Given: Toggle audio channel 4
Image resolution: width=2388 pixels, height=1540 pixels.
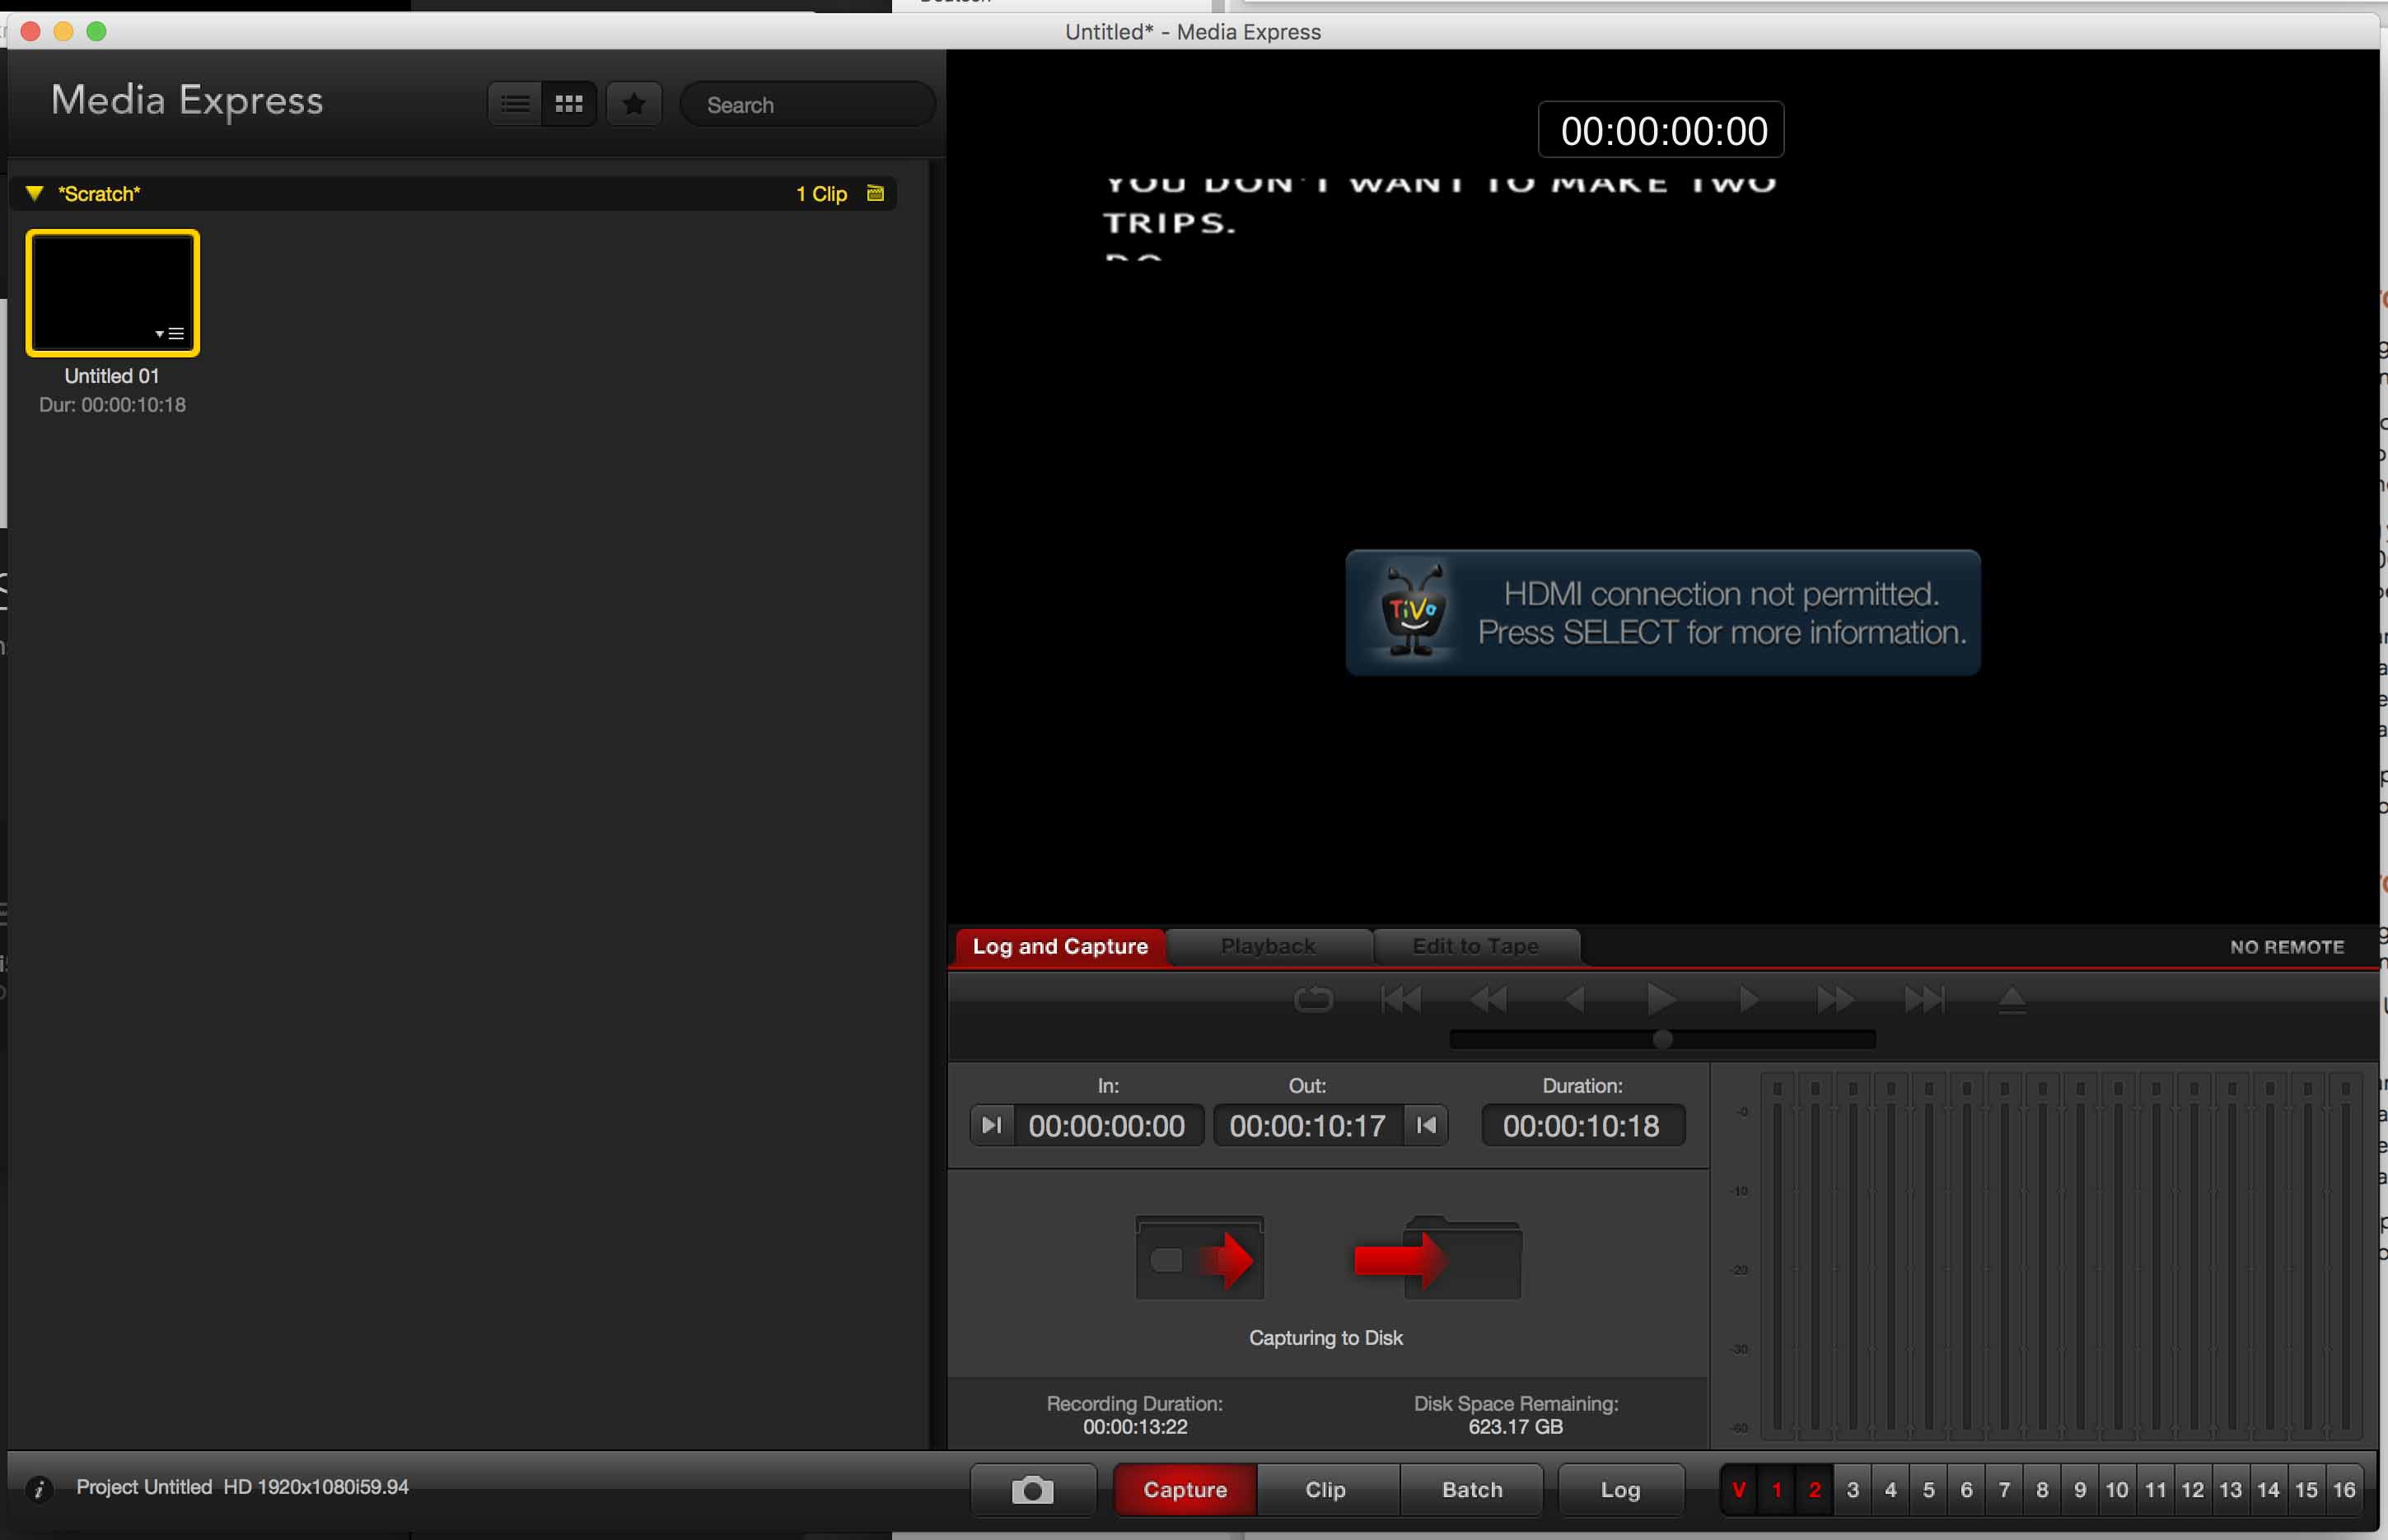Looking at the screenshot, I should (1891, 1490).
